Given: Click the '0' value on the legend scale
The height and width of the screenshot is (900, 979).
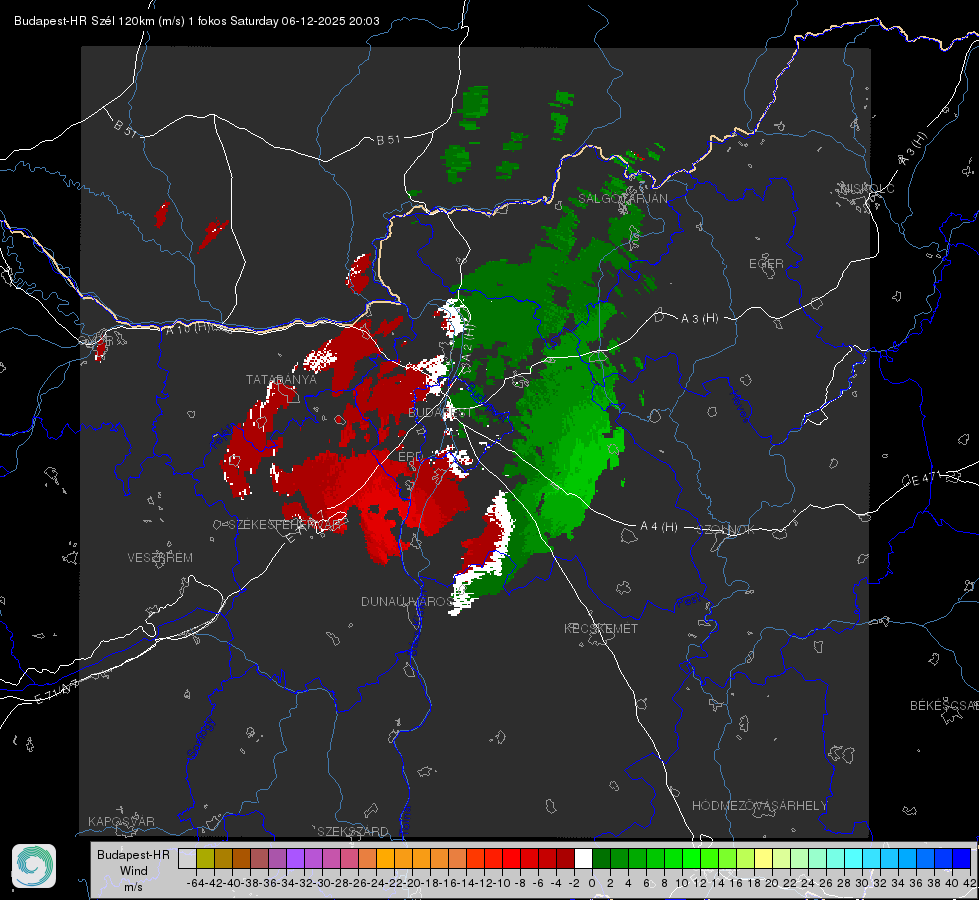Looking at the screenshot, I should (x=592, y=883).
